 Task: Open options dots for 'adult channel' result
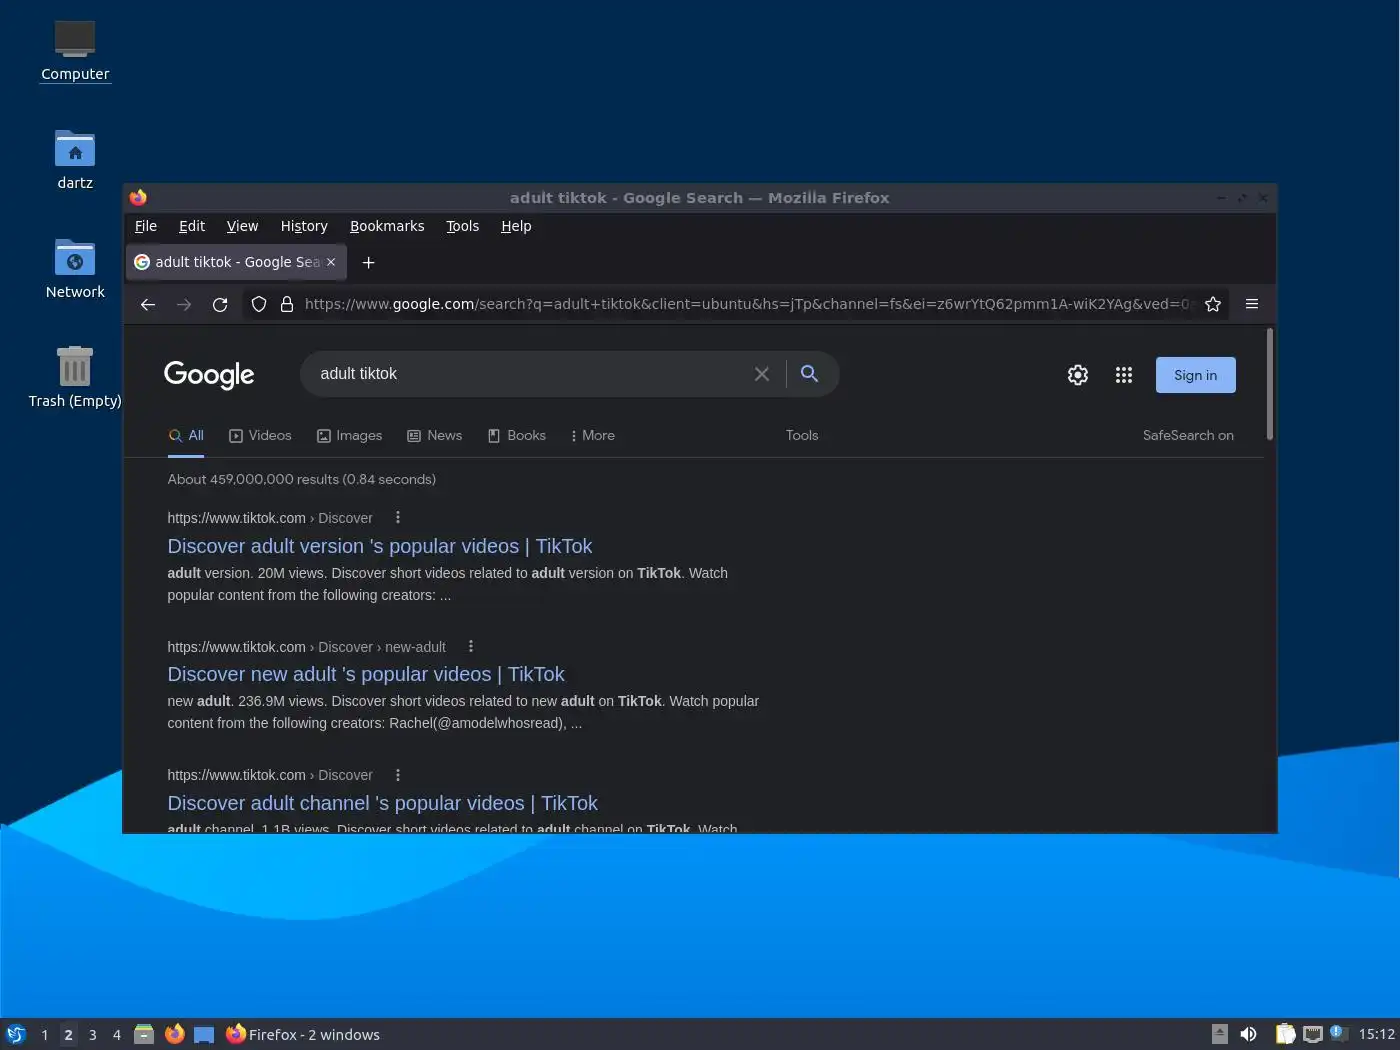tap(398, 775)
